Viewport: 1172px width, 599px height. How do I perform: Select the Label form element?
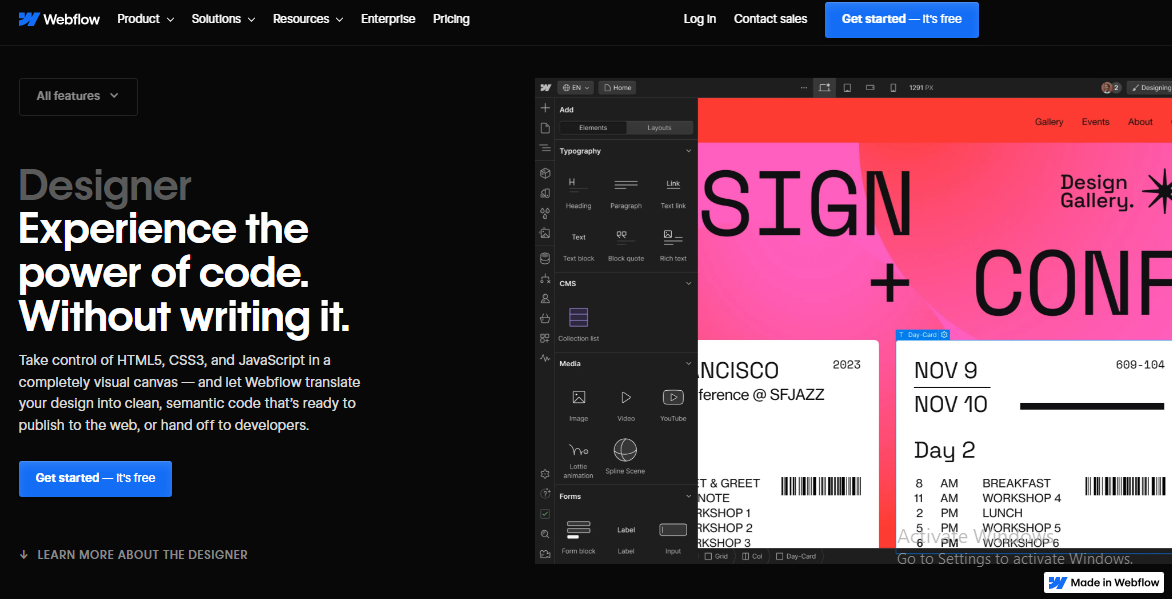pos(626,538)
